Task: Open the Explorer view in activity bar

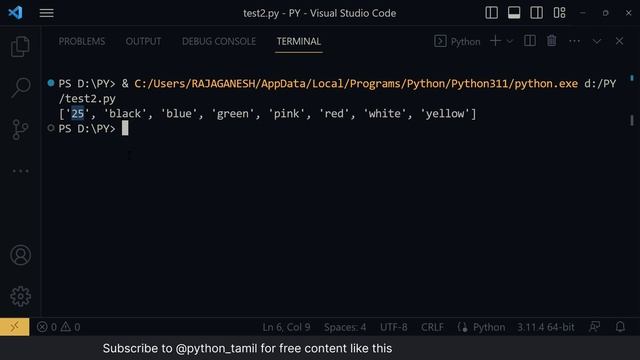Action: pos(20,46)
